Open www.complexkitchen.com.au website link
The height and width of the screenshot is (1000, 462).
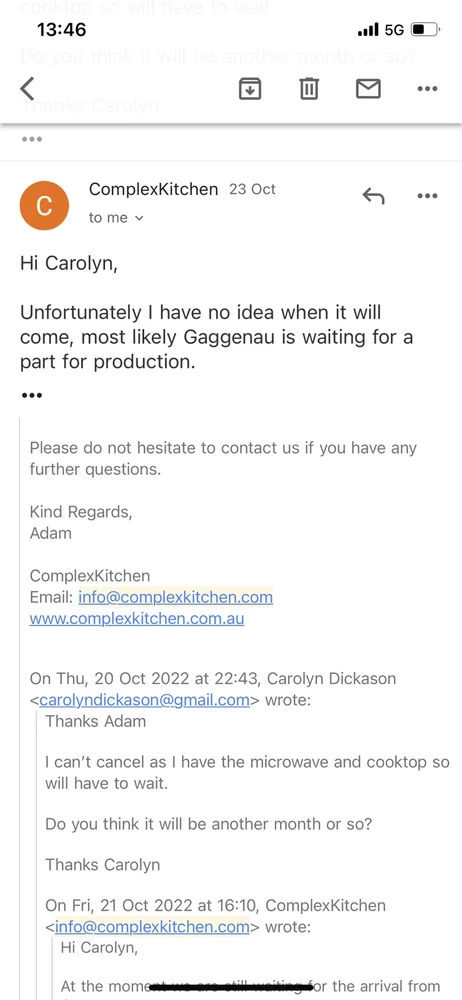pos(137,619)
